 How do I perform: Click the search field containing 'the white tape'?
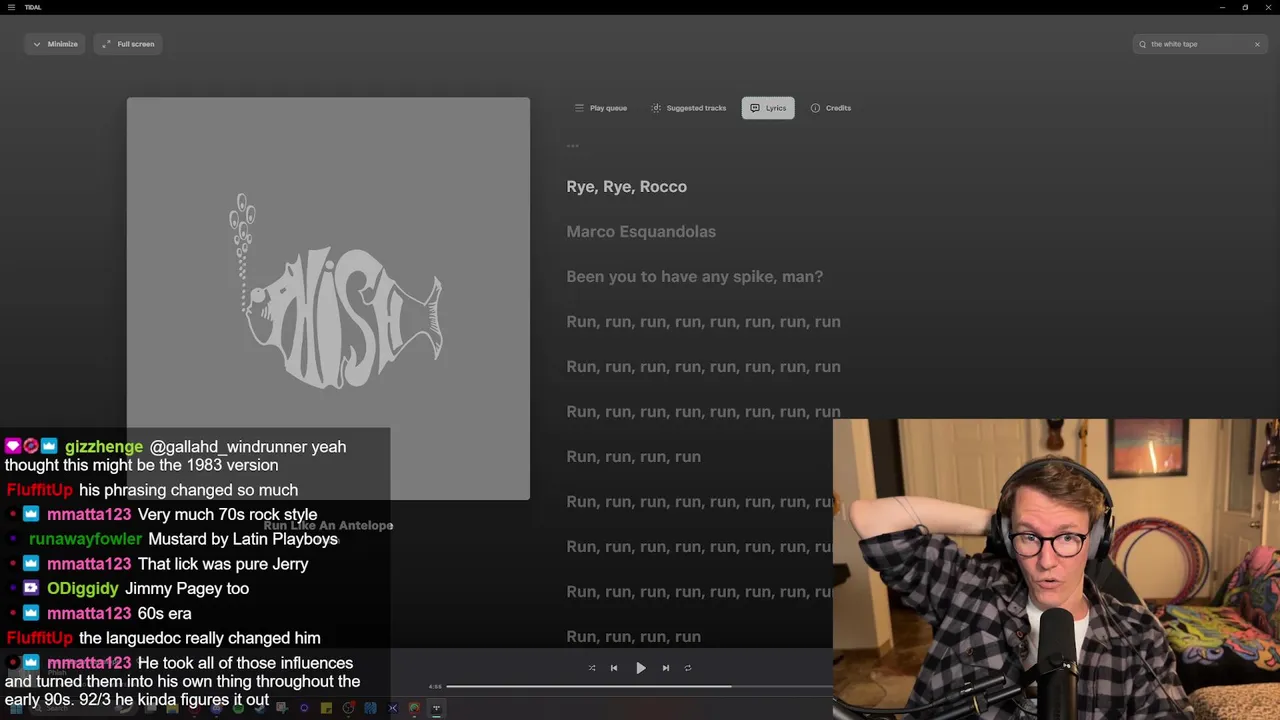(x=1199, y=44)
